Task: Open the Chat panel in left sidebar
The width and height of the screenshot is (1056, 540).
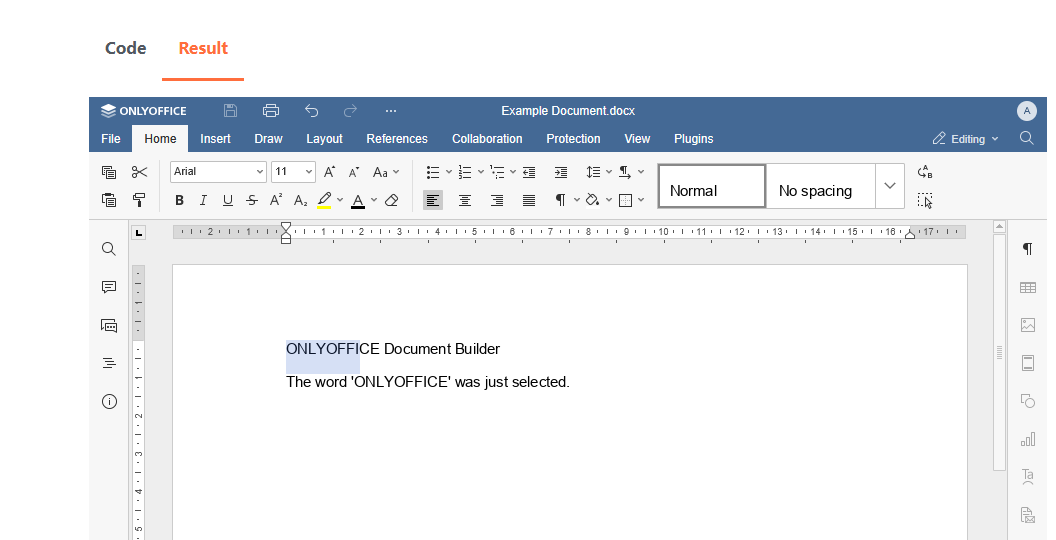Action: (x=108, y=326)
